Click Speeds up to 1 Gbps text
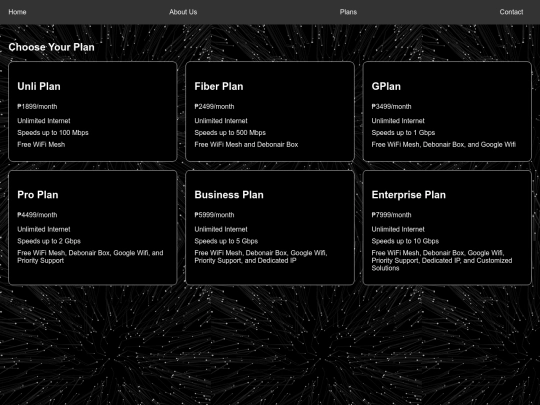This screenshot has width=540, height=405. (403, 133)
